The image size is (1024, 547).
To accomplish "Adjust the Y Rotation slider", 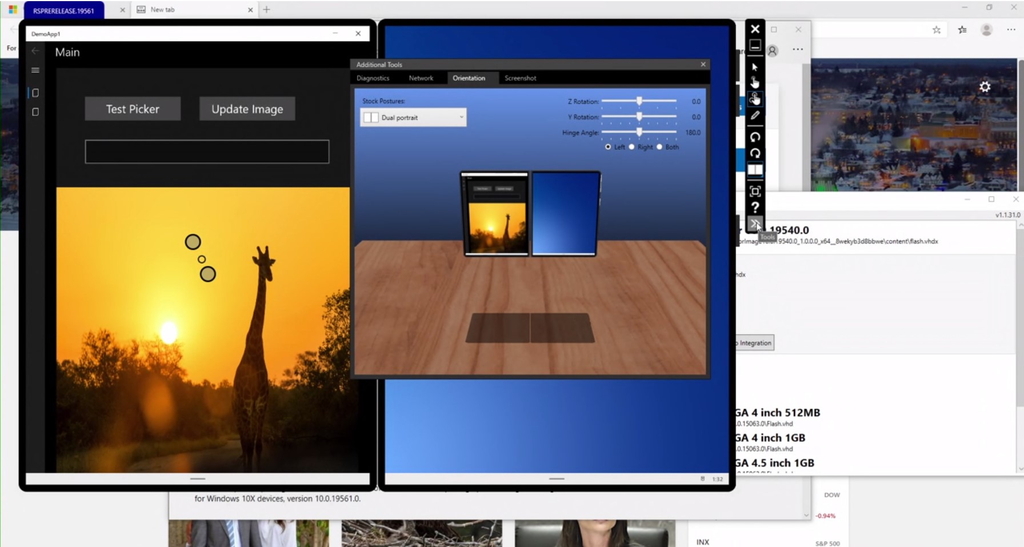I will [639, 117].
